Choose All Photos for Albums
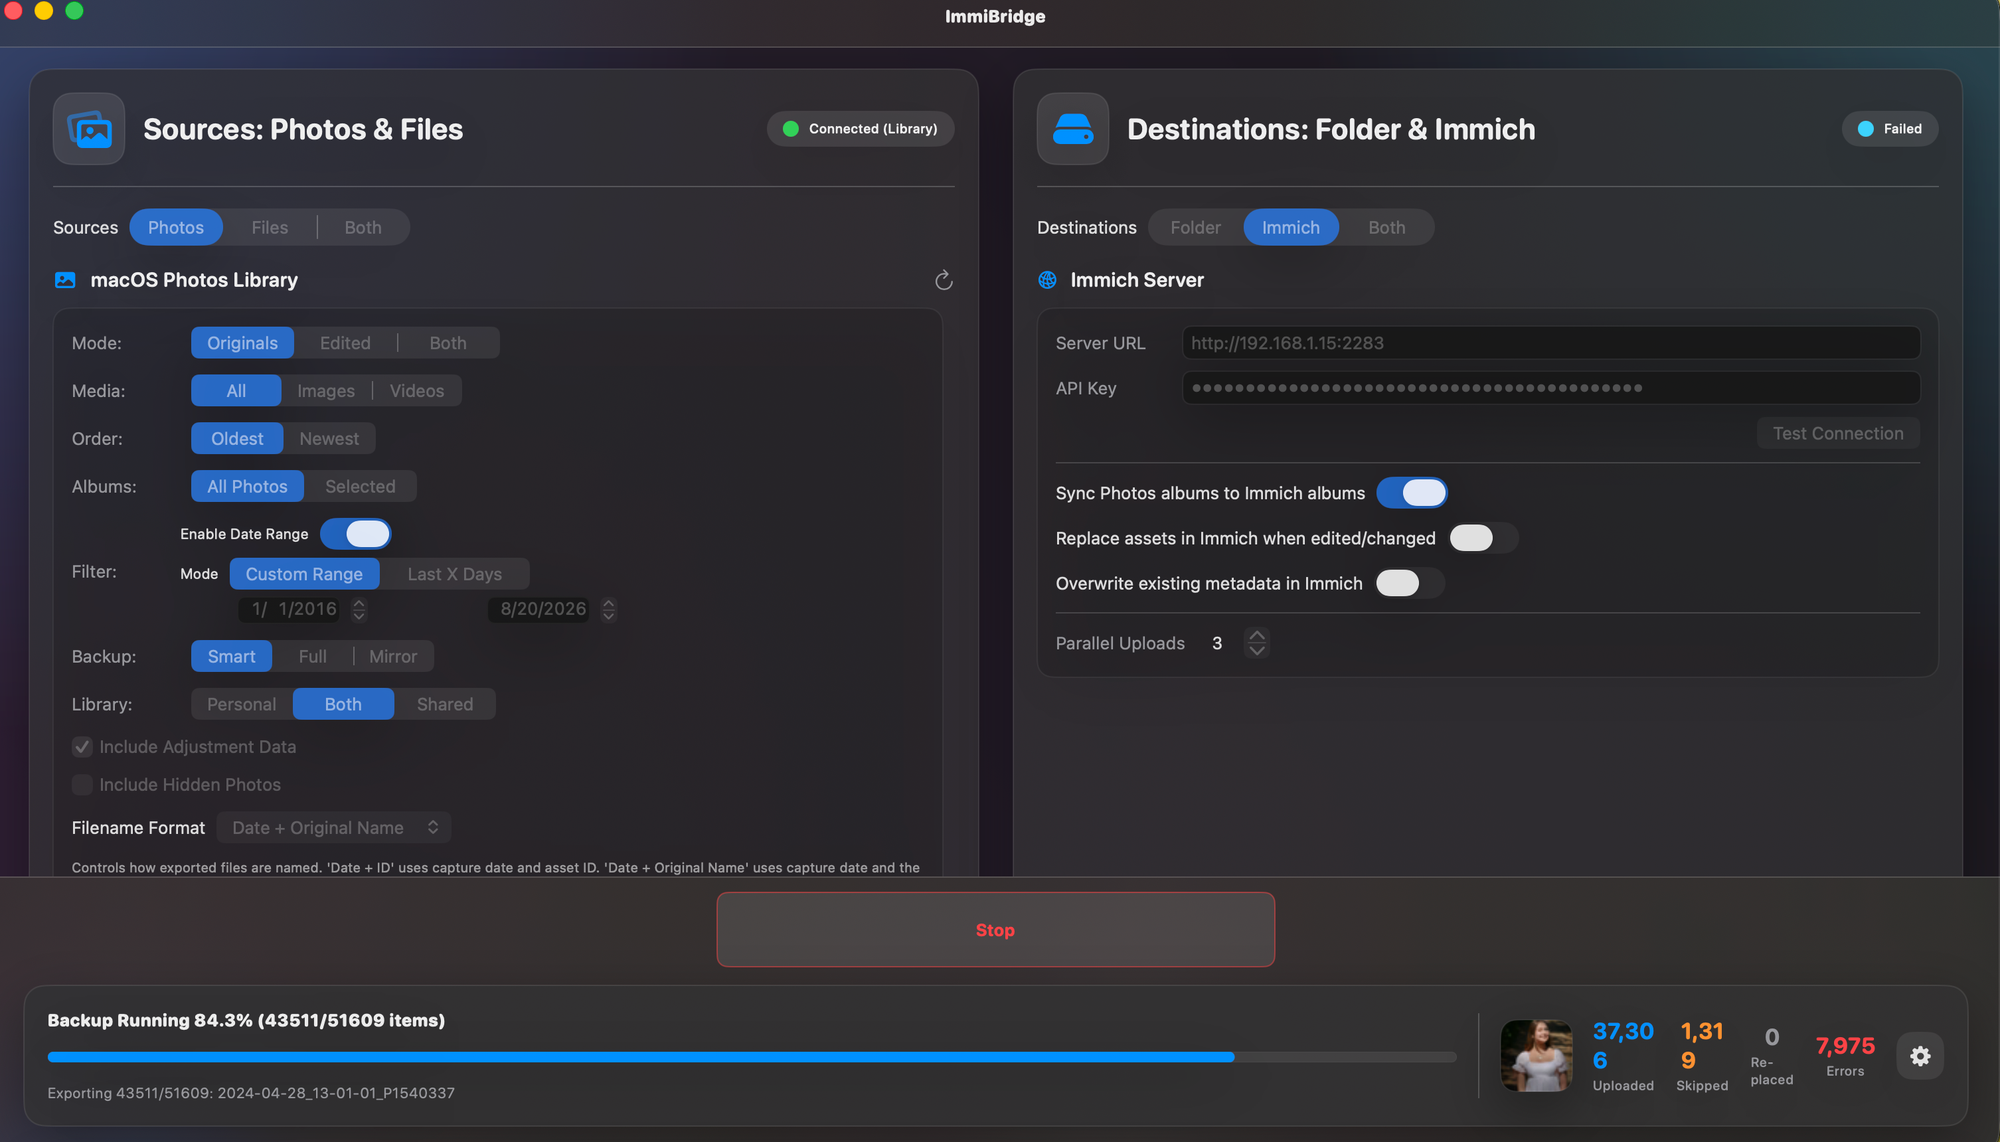Image resolution: width=2000 pixels, height=1142 pixels. (x=247, y=487)
